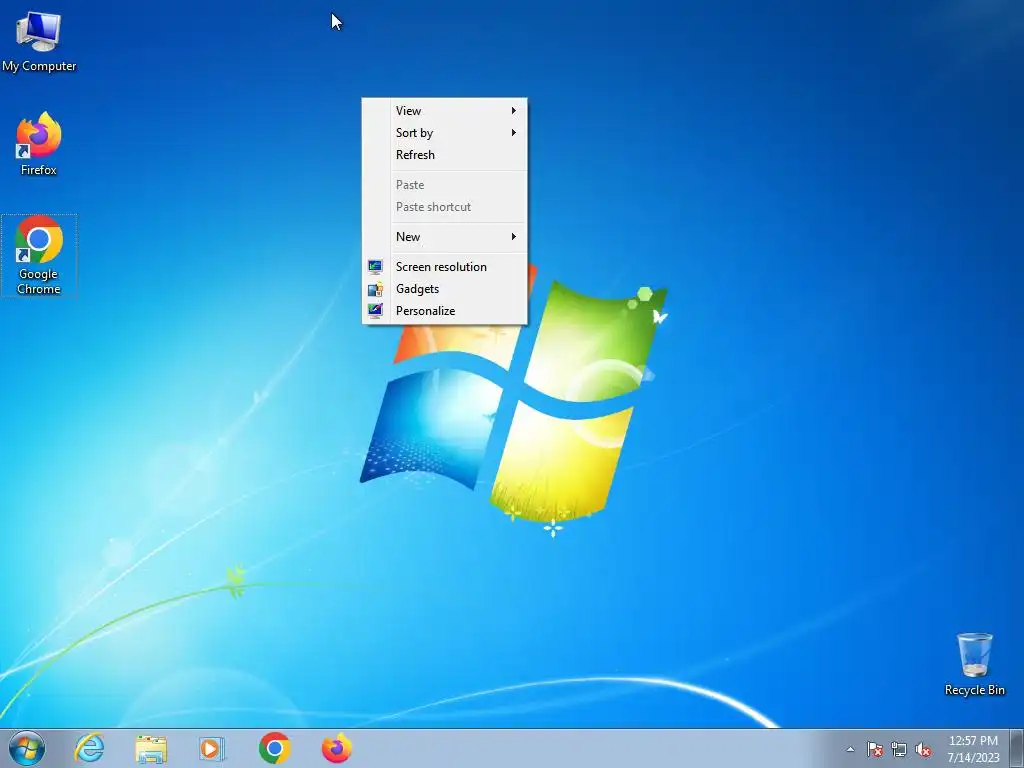Select the My Computer desktop icon
The image size is (1024, 768).
click(x=39, y=42)
